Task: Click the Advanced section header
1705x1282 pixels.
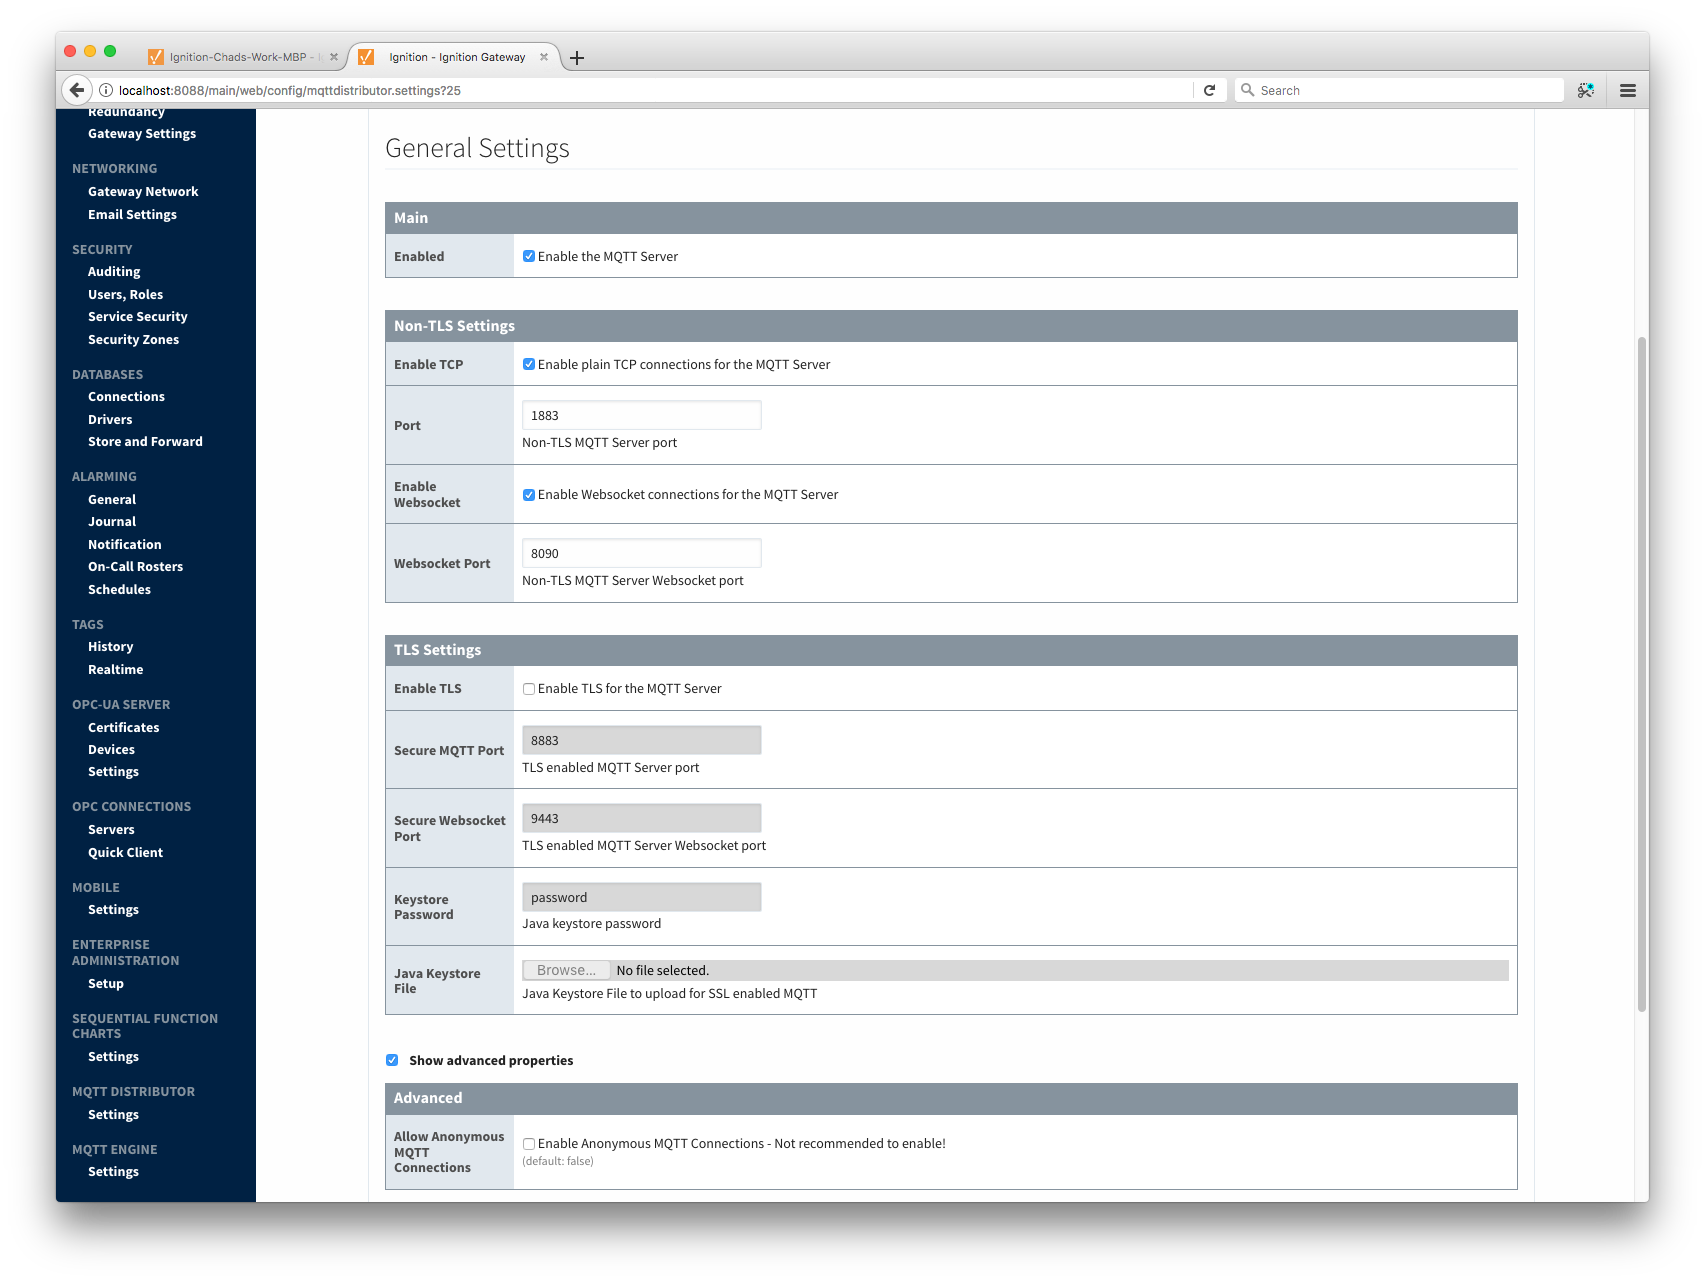Action: (951, 1098)
